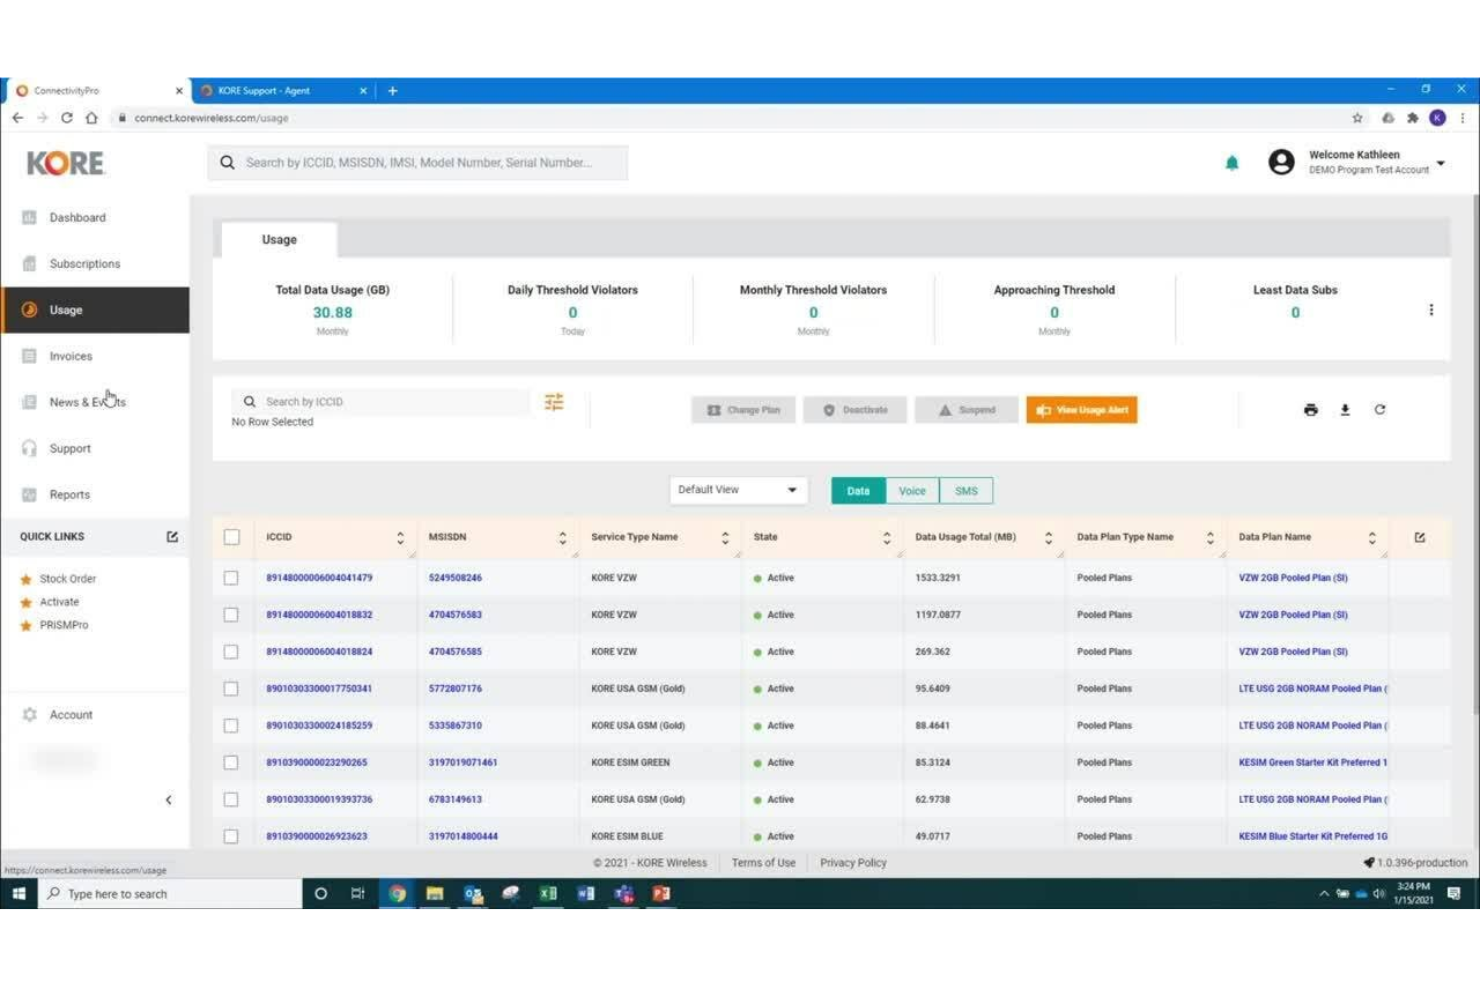Open the filter icon beside Search by ICCID
Image resolution: width=1480 pixels, height=987 pixels.
[554, 401]
